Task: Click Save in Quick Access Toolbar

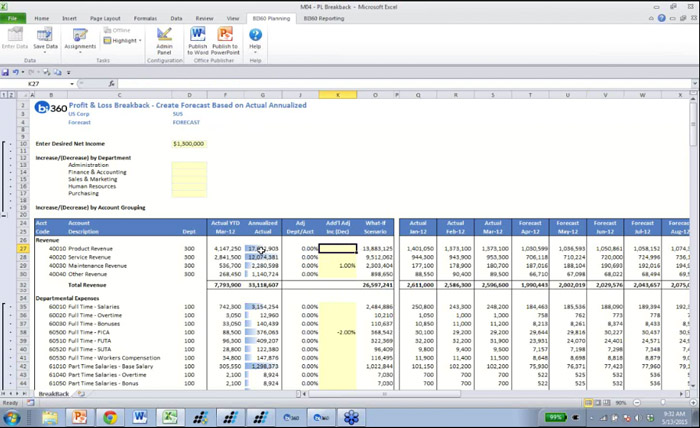Action: 6,73
